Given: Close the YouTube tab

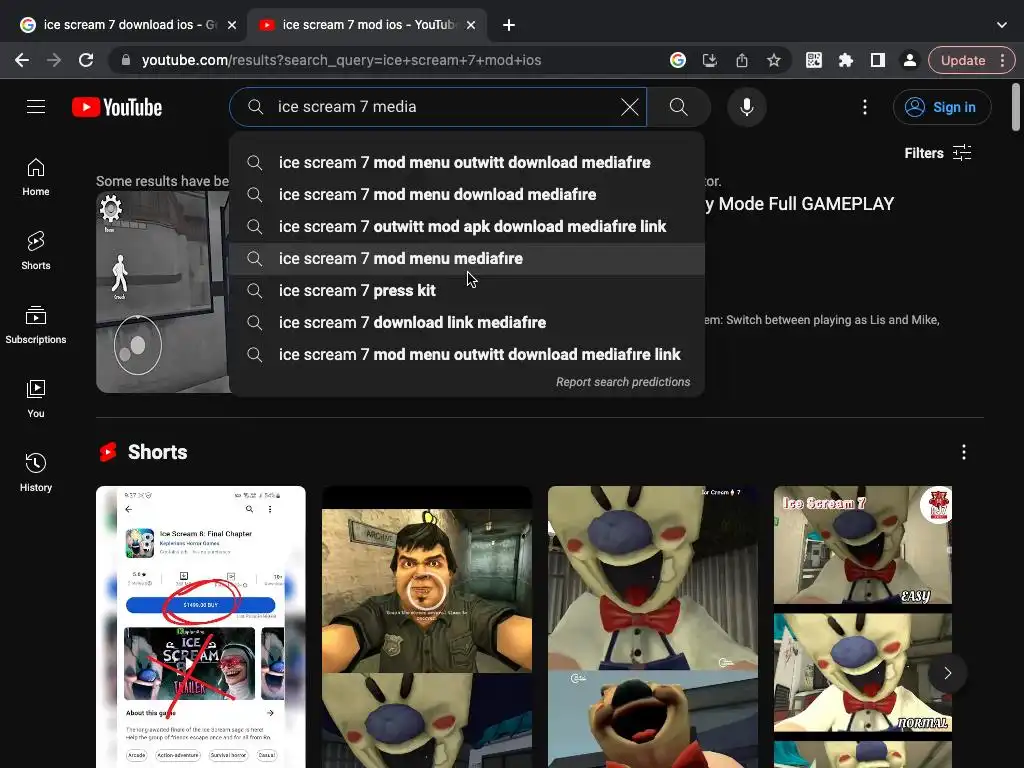Looking at the screenshot, I should [471, 25].
